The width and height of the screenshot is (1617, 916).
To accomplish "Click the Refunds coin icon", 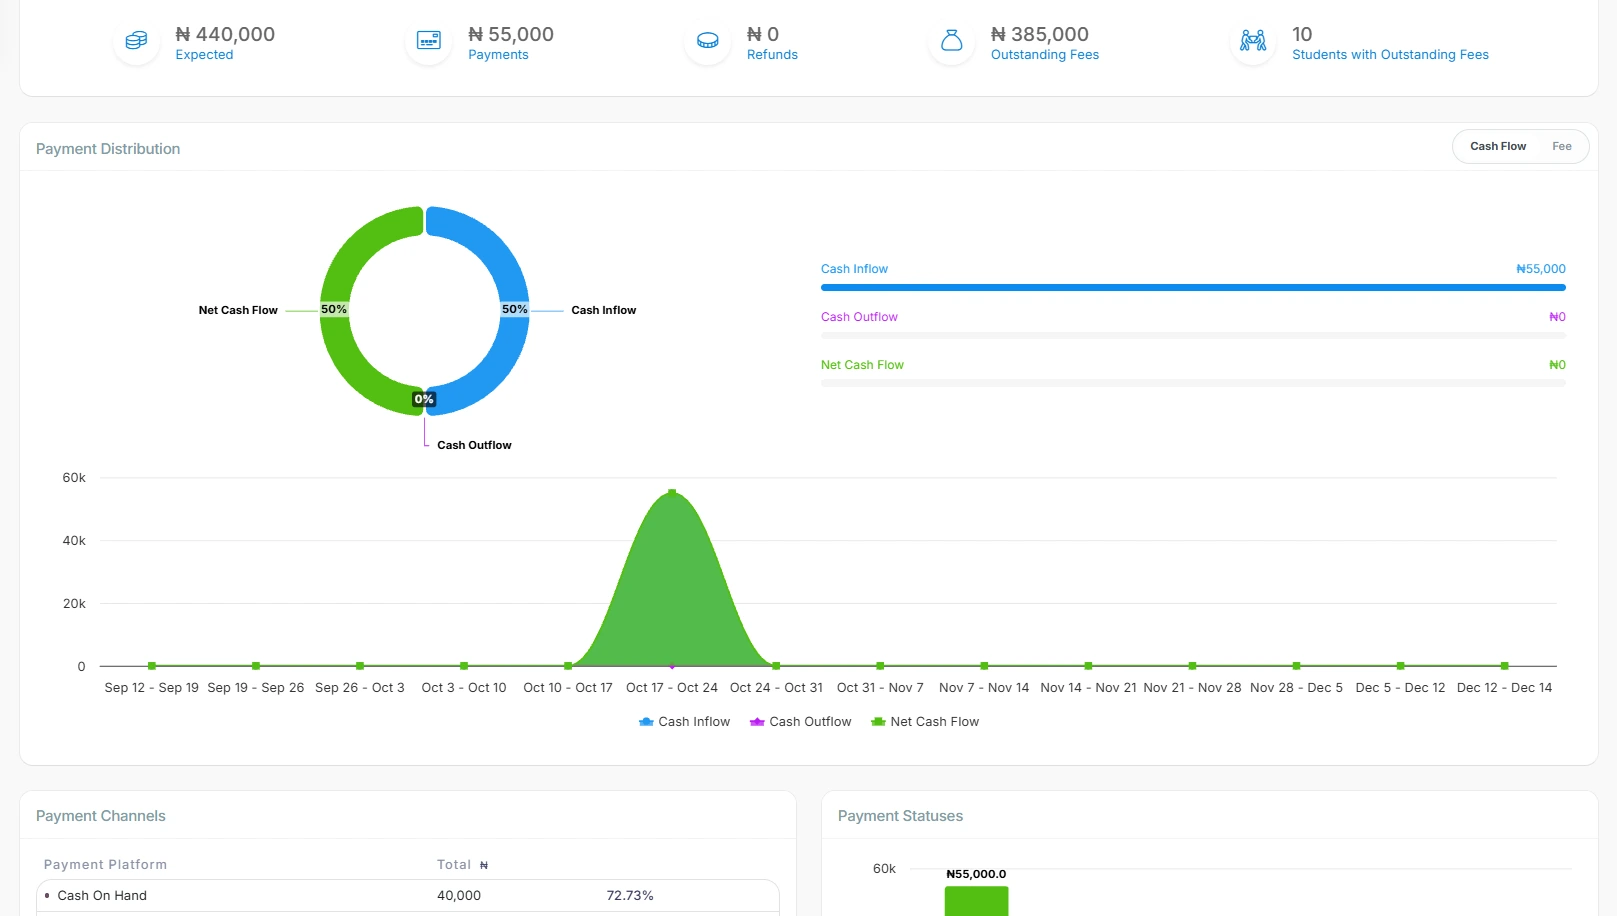I will tap(708, 41).
